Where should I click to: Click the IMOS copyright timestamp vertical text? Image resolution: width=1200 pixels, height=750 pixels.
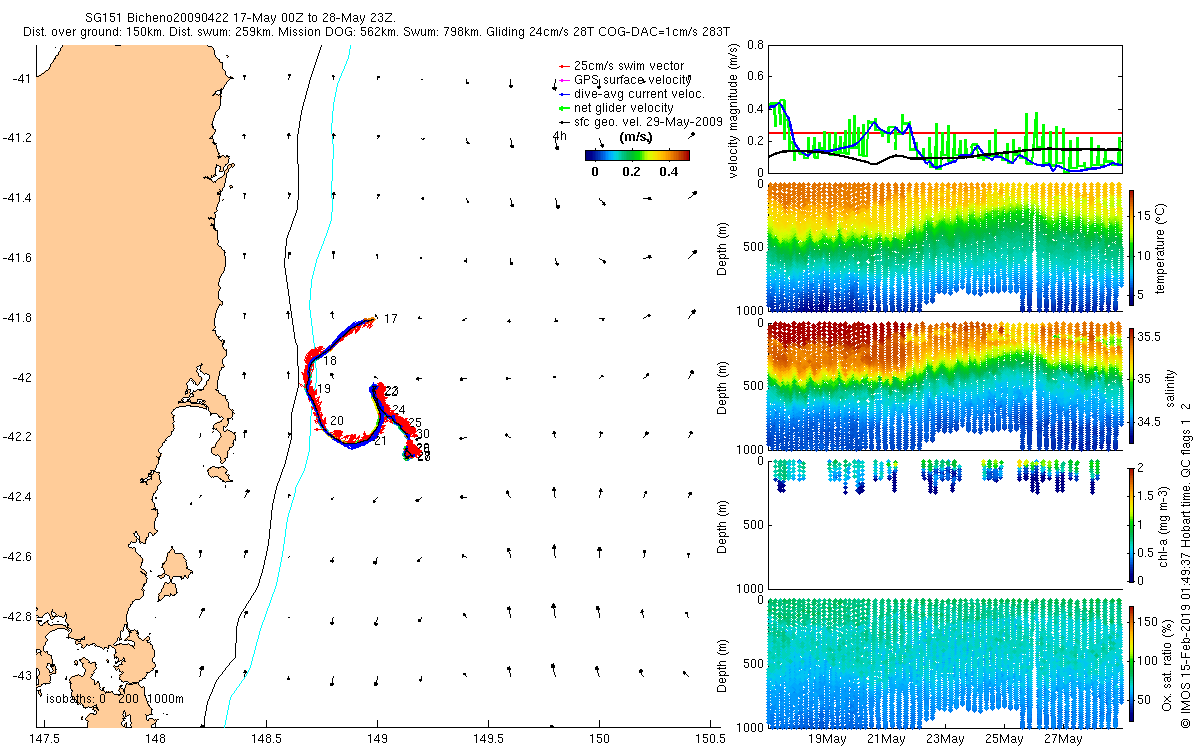tap(1185, 566)
